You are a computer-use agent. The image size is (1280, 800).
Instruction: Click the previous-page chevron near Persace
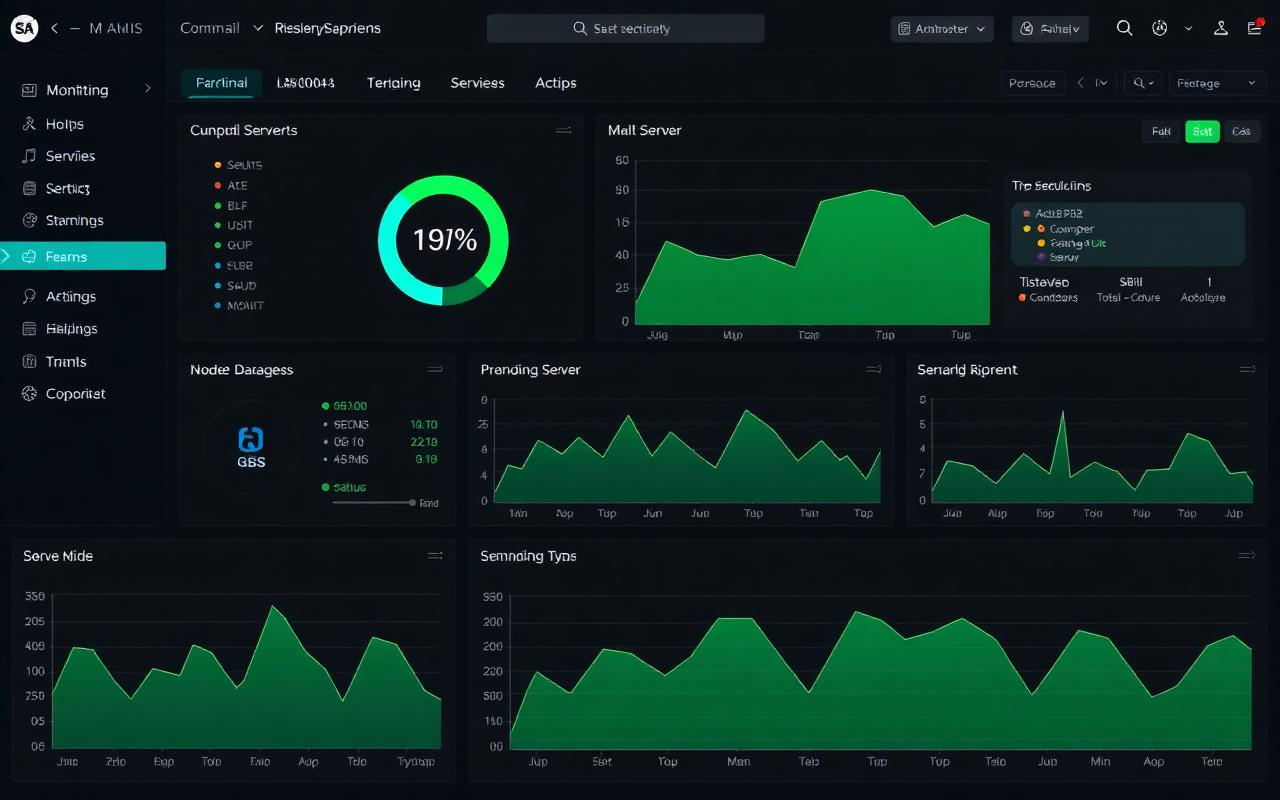click(x=1080, y=83)
